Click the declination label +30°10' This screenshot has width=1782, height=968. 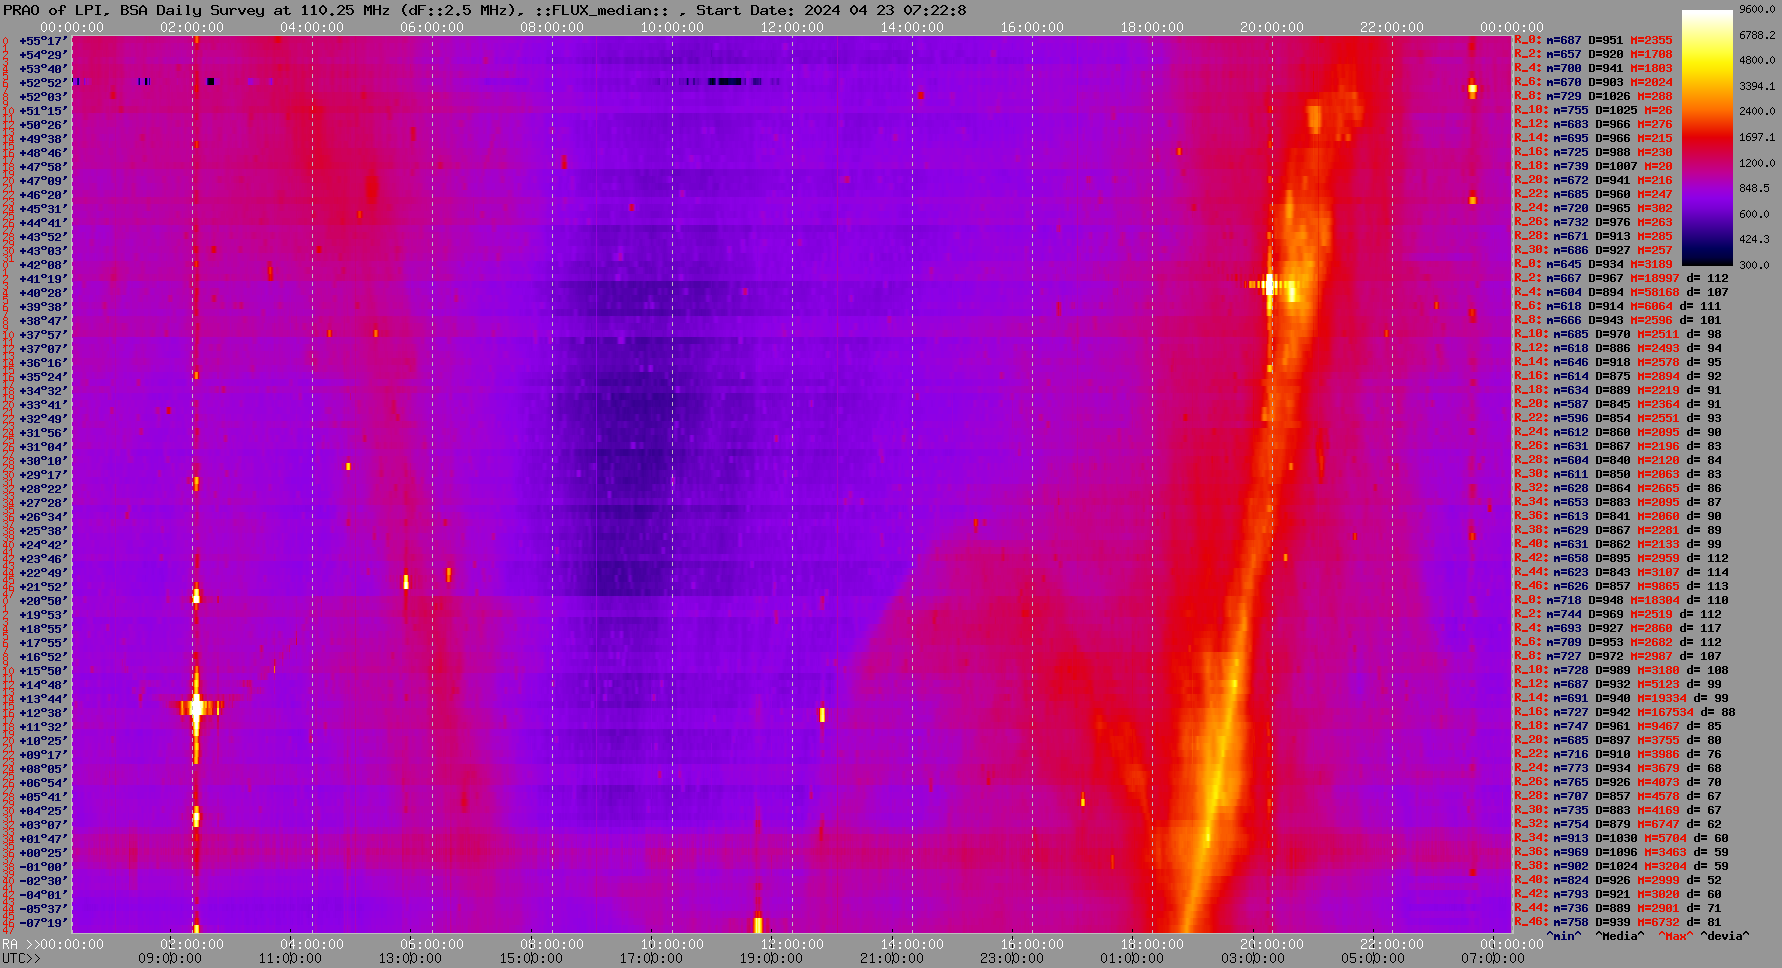point(43,461)
